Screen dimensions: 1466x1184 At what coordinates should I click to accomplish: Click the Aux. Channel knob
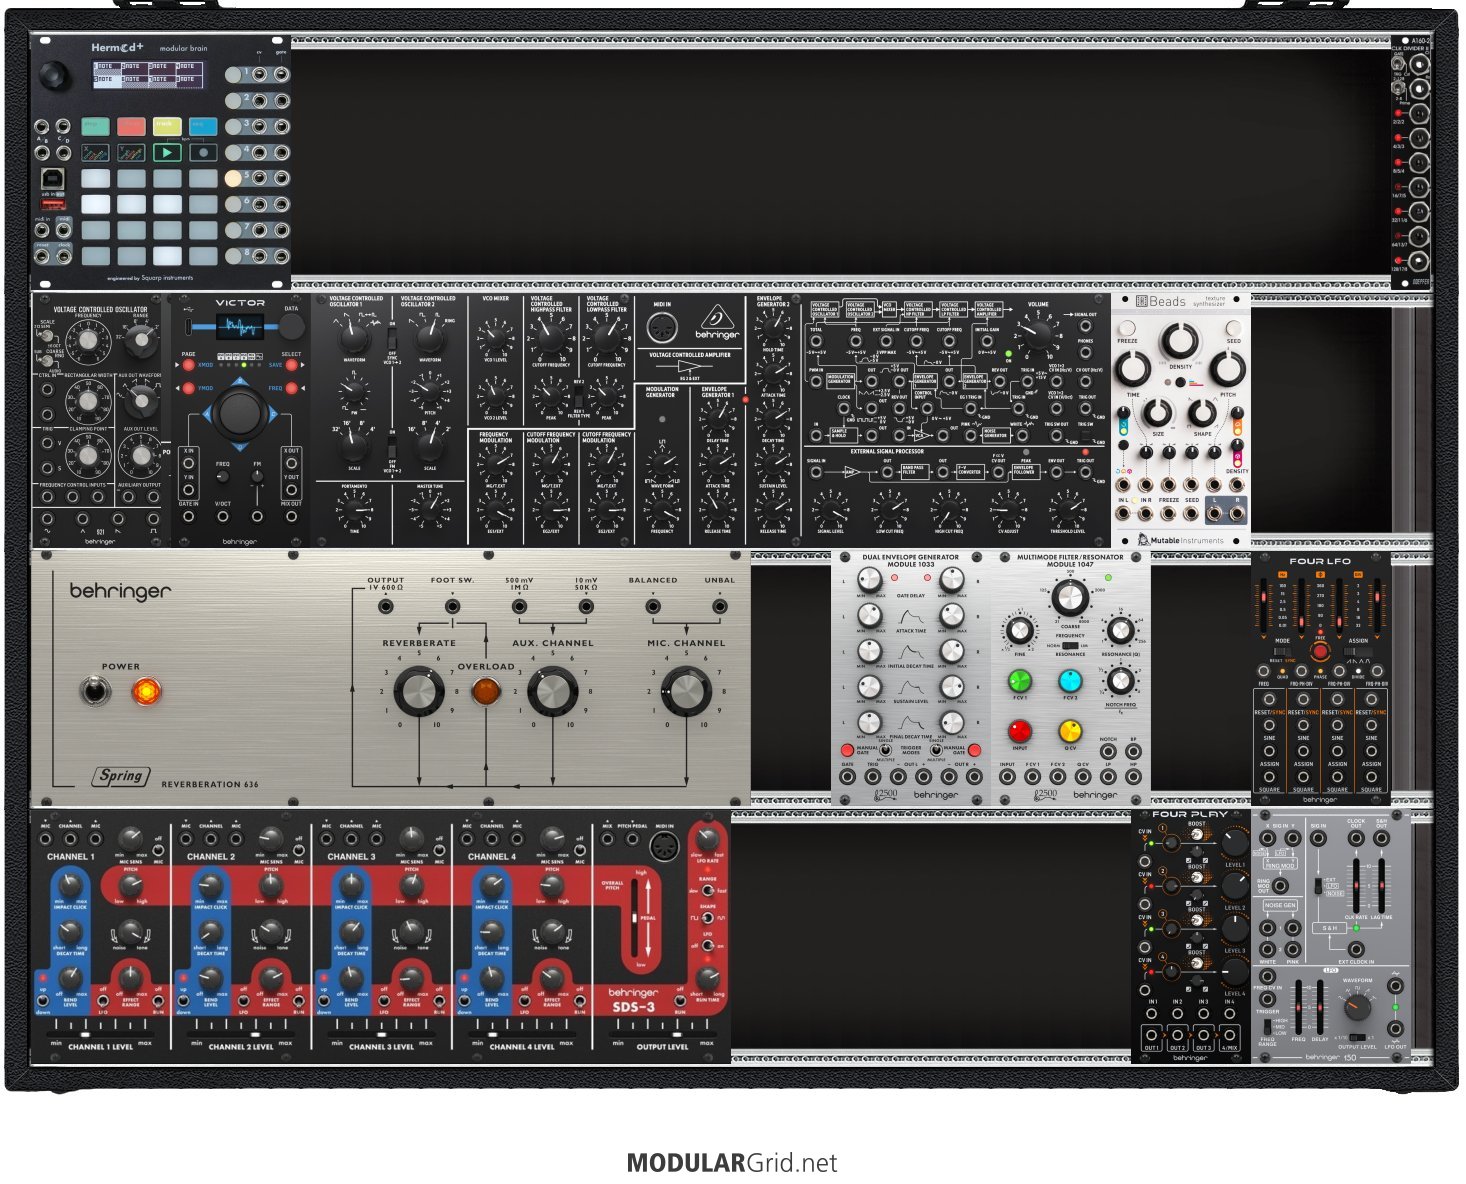point(552,692)
